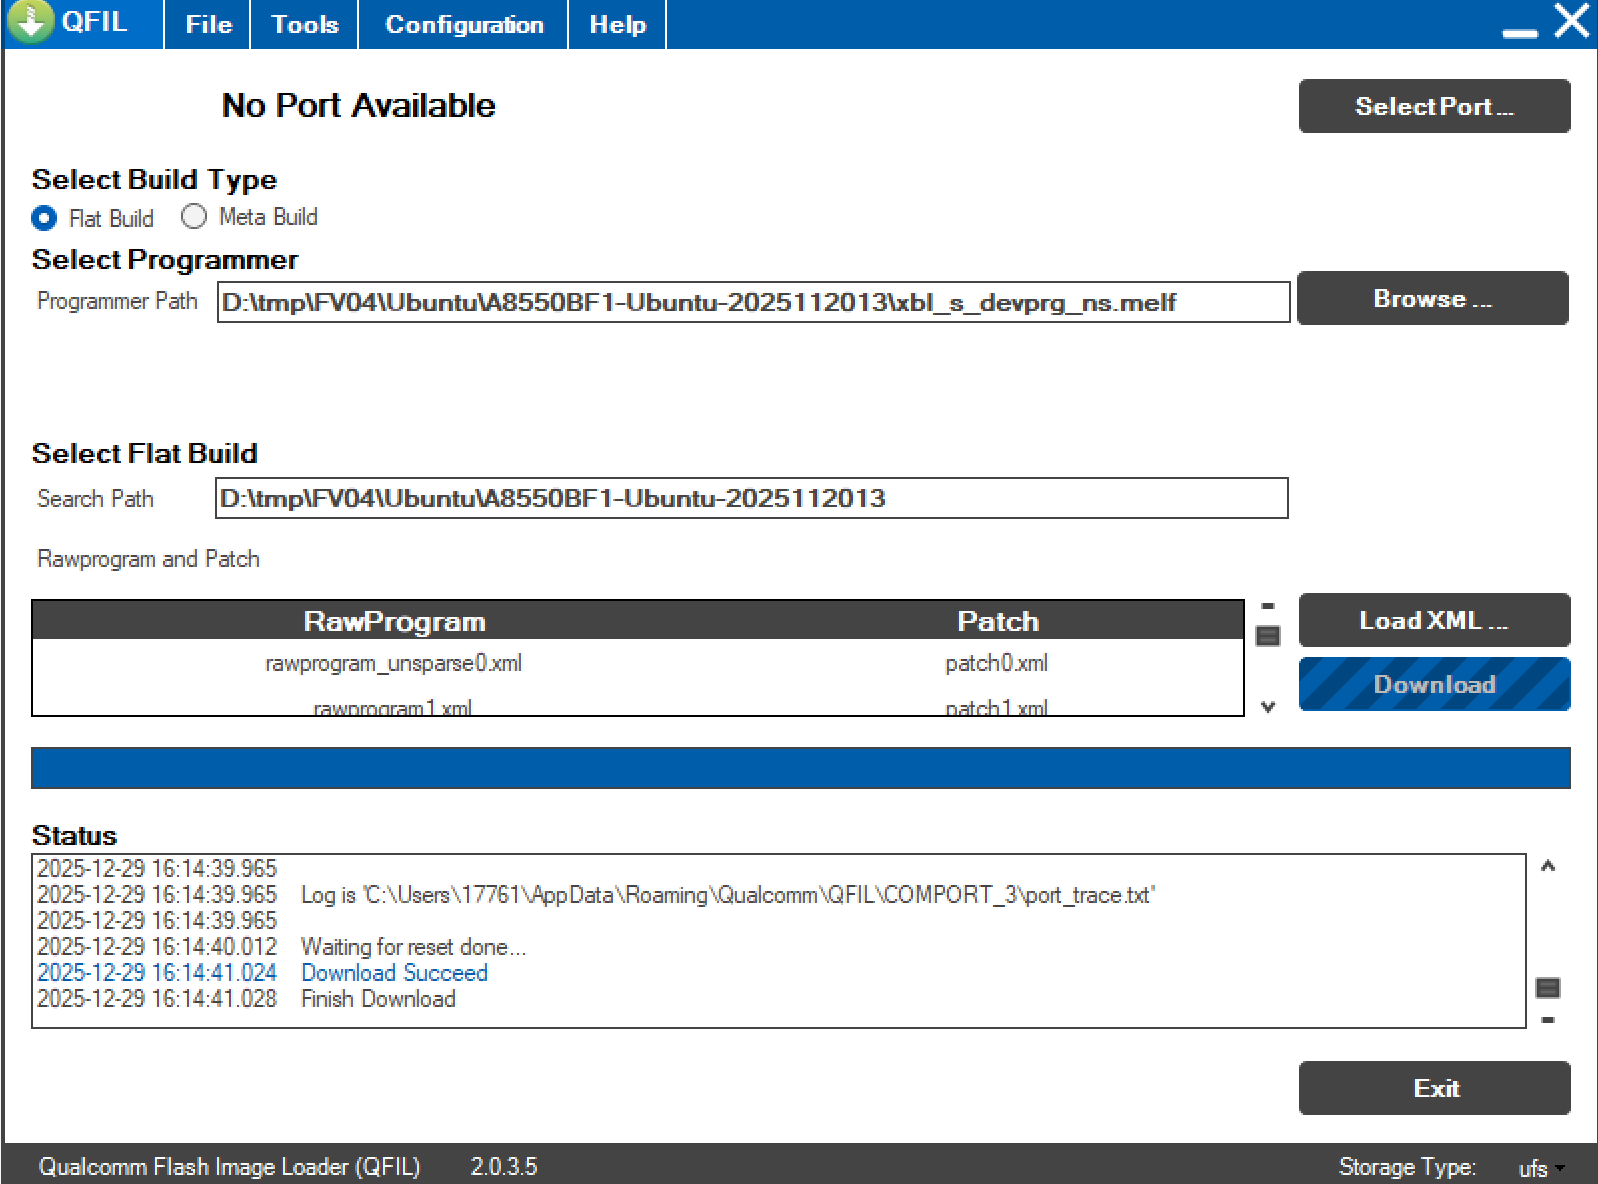Click the Load XML button
Image resolution: width=1598 pixels, height=1184 pixels.
coord(1433,620)
